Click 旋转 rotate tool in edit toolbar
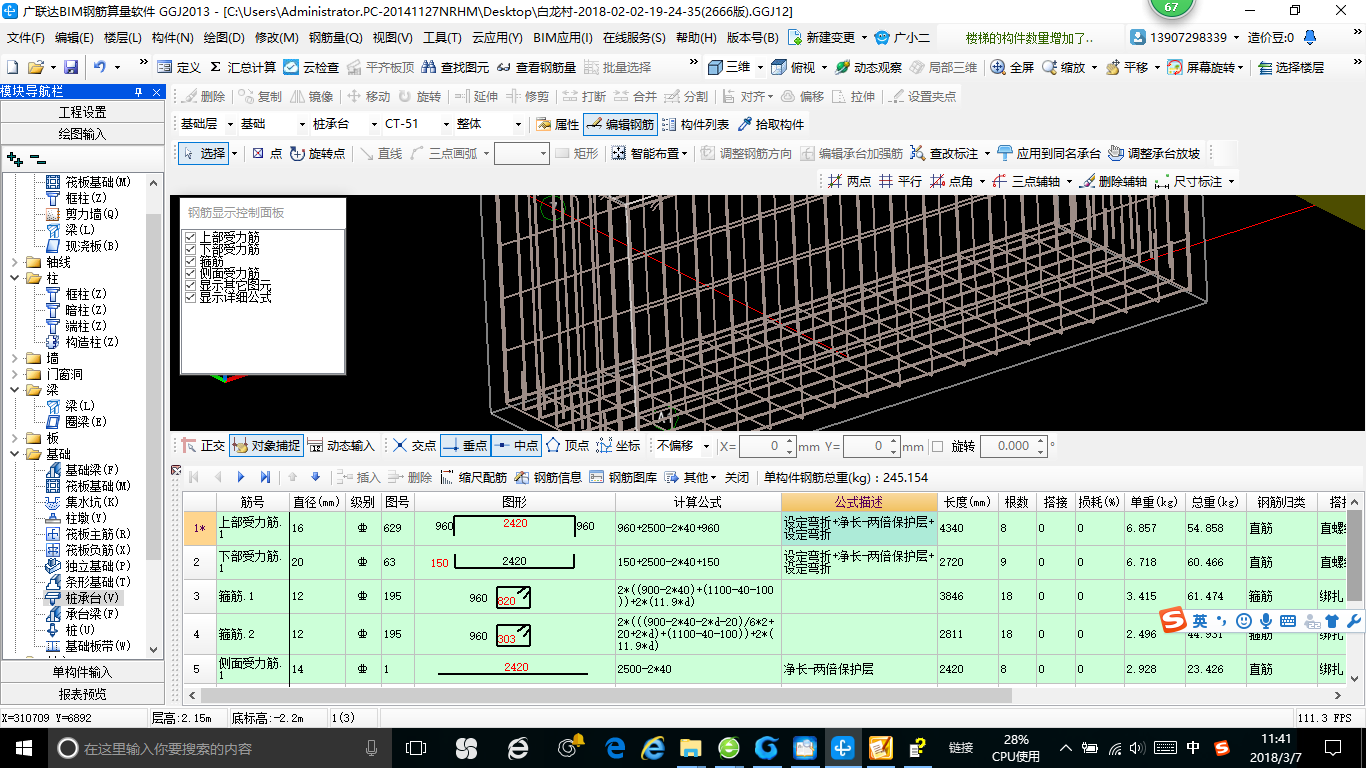The image size is (1366, 768). pos(419,97)
